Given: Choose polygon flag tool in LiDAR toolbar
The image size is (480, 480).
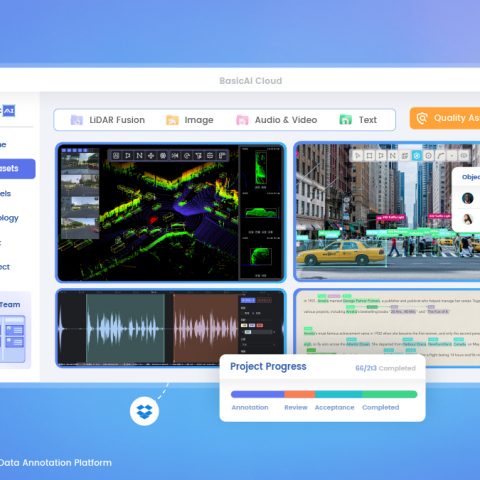Looking at the screenshot, I should (x=128, y=156).
